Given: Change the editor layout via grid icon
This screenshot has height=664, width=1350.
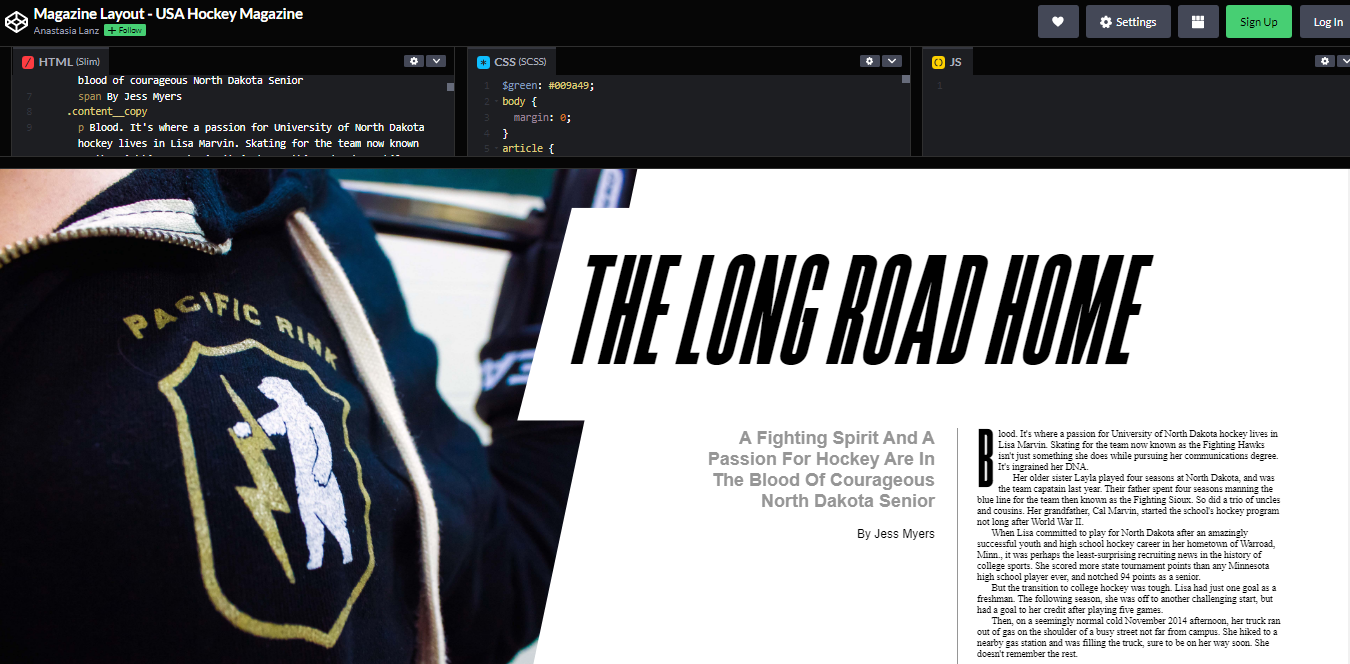Looking at the screenshot, I should (x=1197, y=21).
